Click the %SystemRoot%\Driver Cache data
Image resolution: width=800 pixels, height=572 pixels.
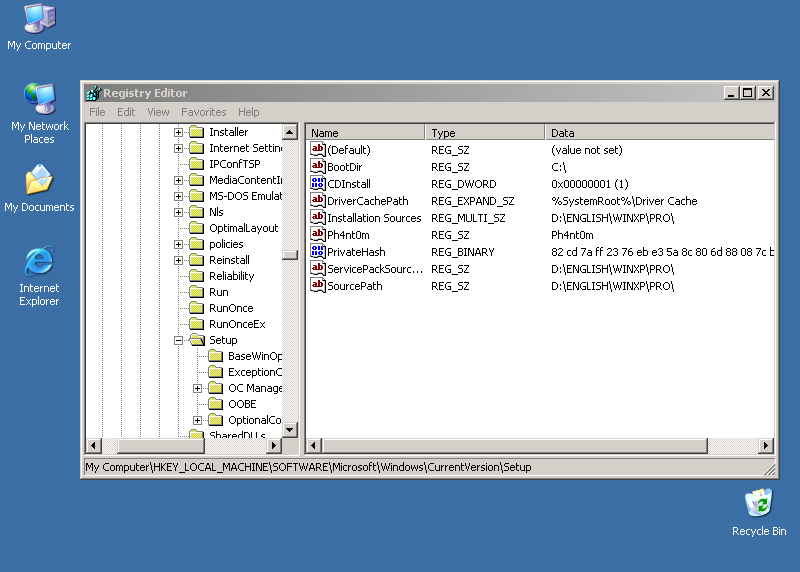[624, 201]
